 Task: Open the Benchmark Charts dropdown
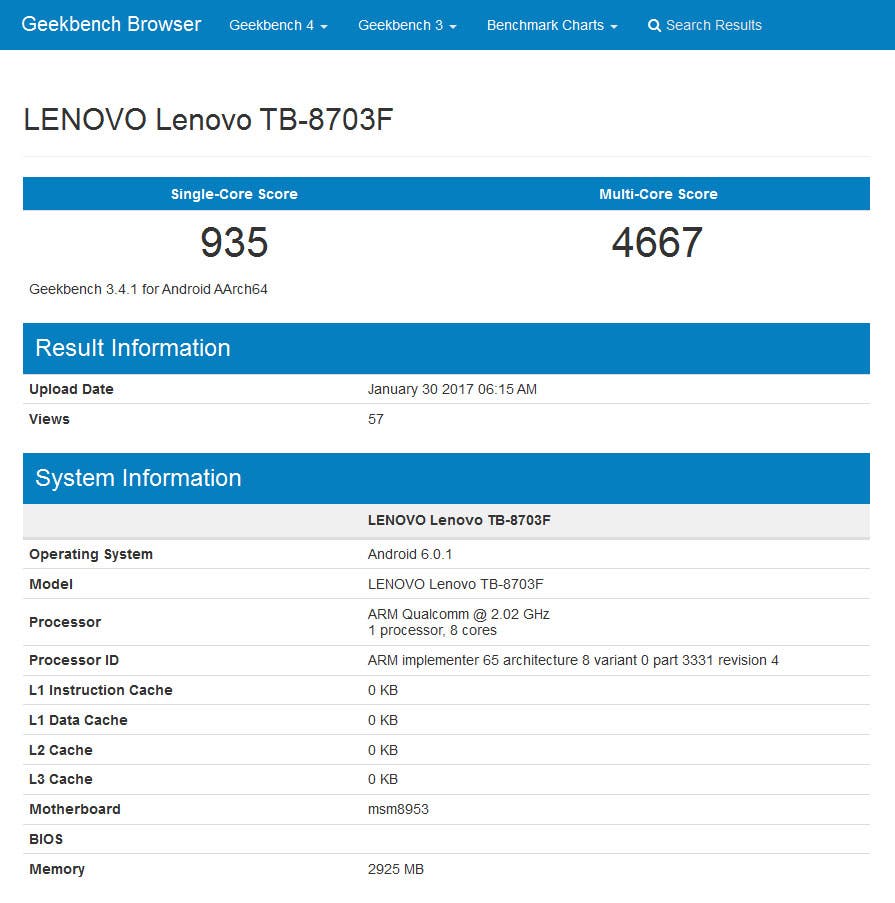(552, 25)
